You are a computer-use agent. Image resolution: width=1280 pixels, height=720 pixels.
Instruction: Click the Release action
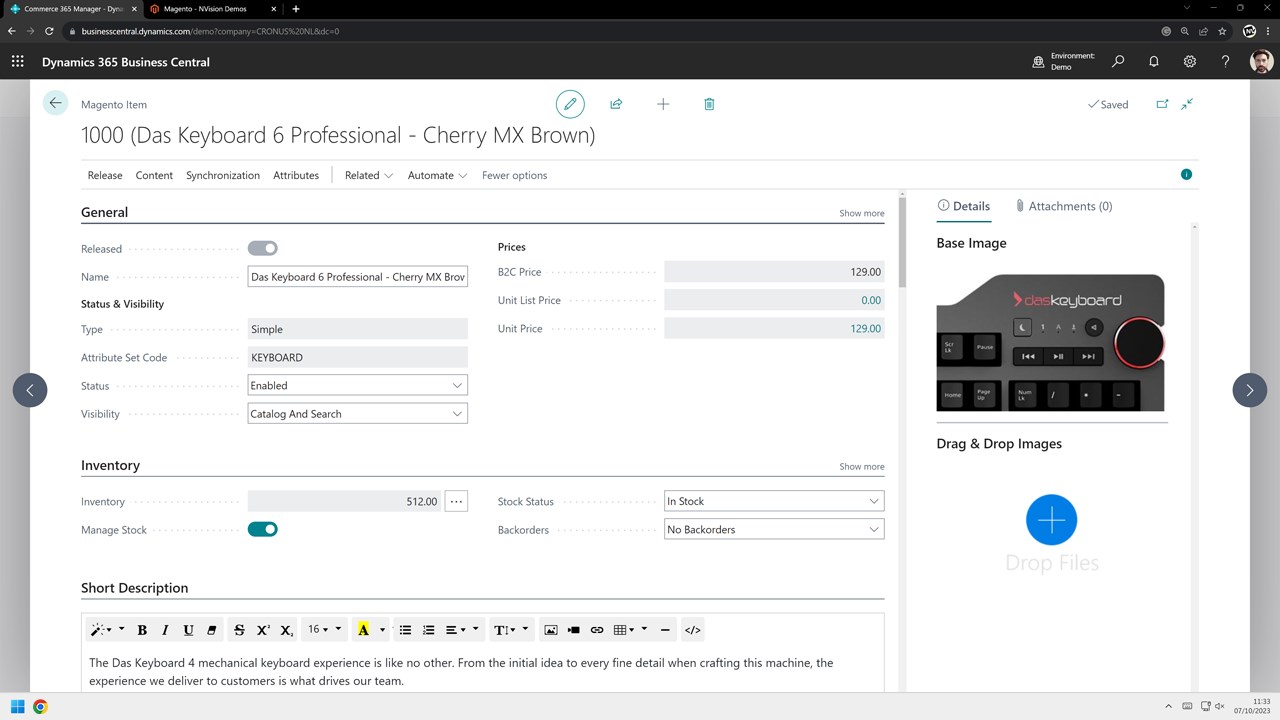pyautogui.click(x=105, y=175)
